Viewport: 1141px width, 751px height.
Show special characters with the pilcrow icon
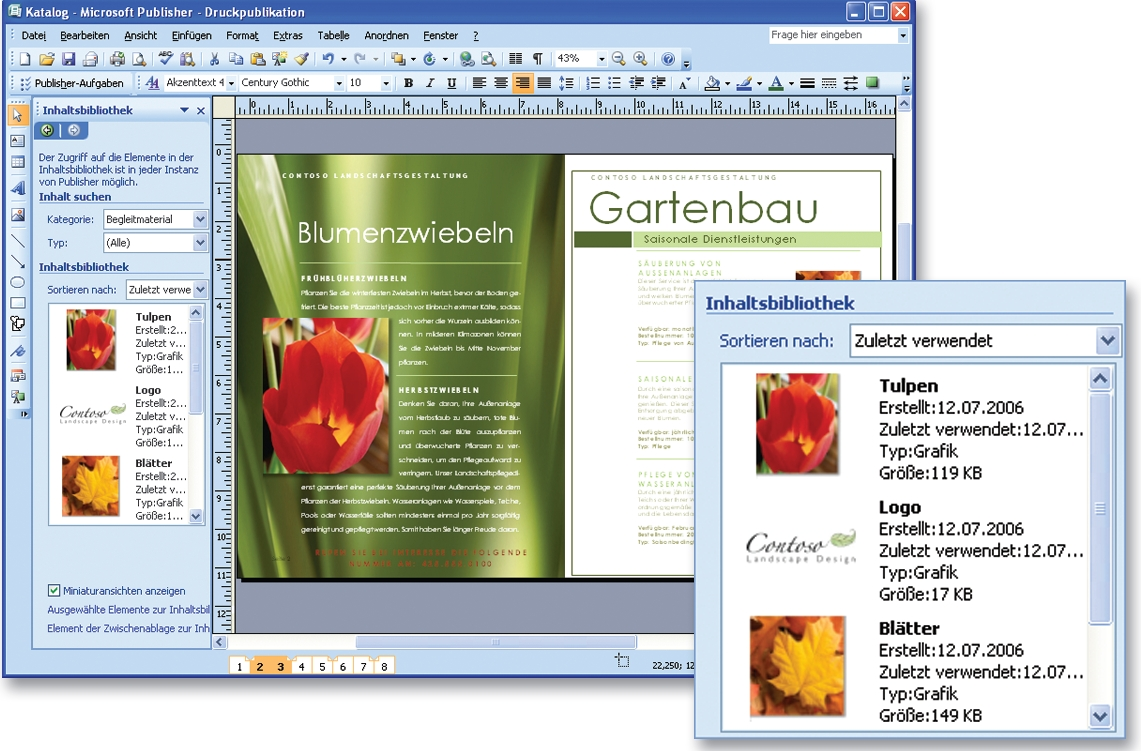pos(538,59)
